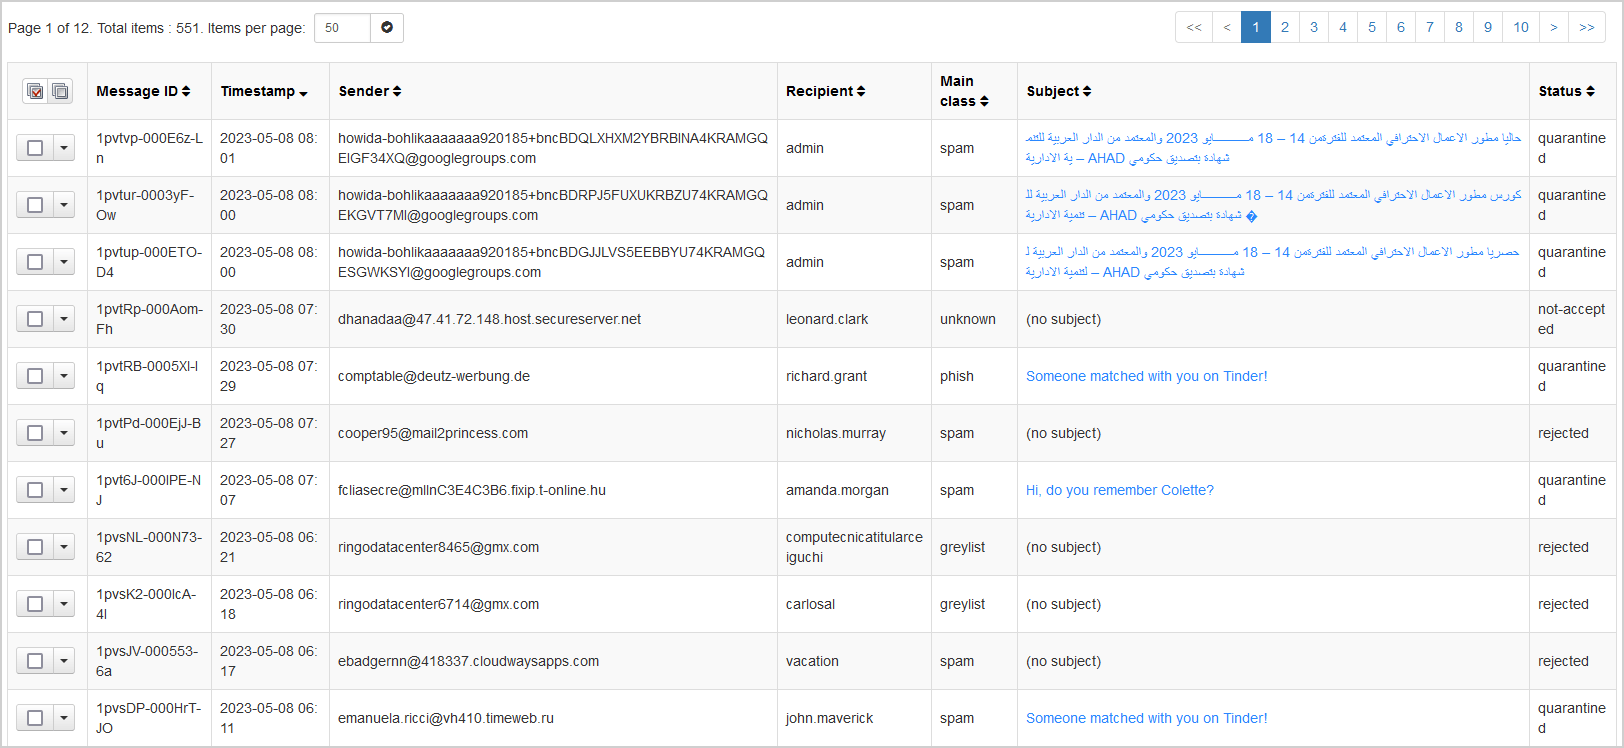Tick checkbox for cooper95@mail2princess.com row

coord(35,433)
